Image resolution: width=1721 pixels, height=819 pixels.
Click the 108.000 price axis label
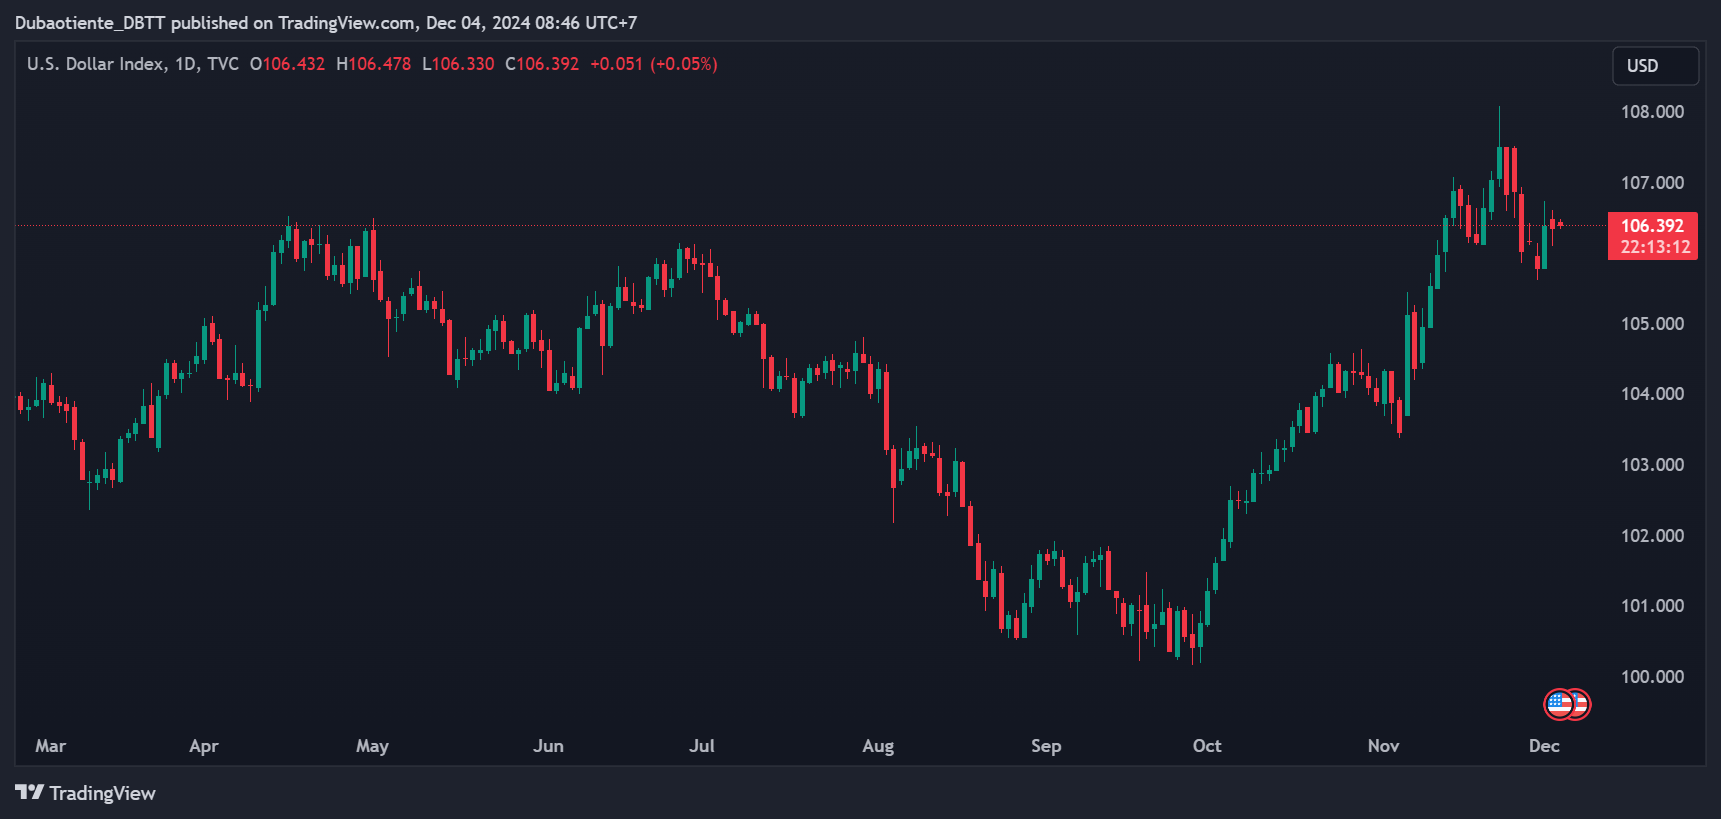pyautogui.click(x=1652, y=112)
